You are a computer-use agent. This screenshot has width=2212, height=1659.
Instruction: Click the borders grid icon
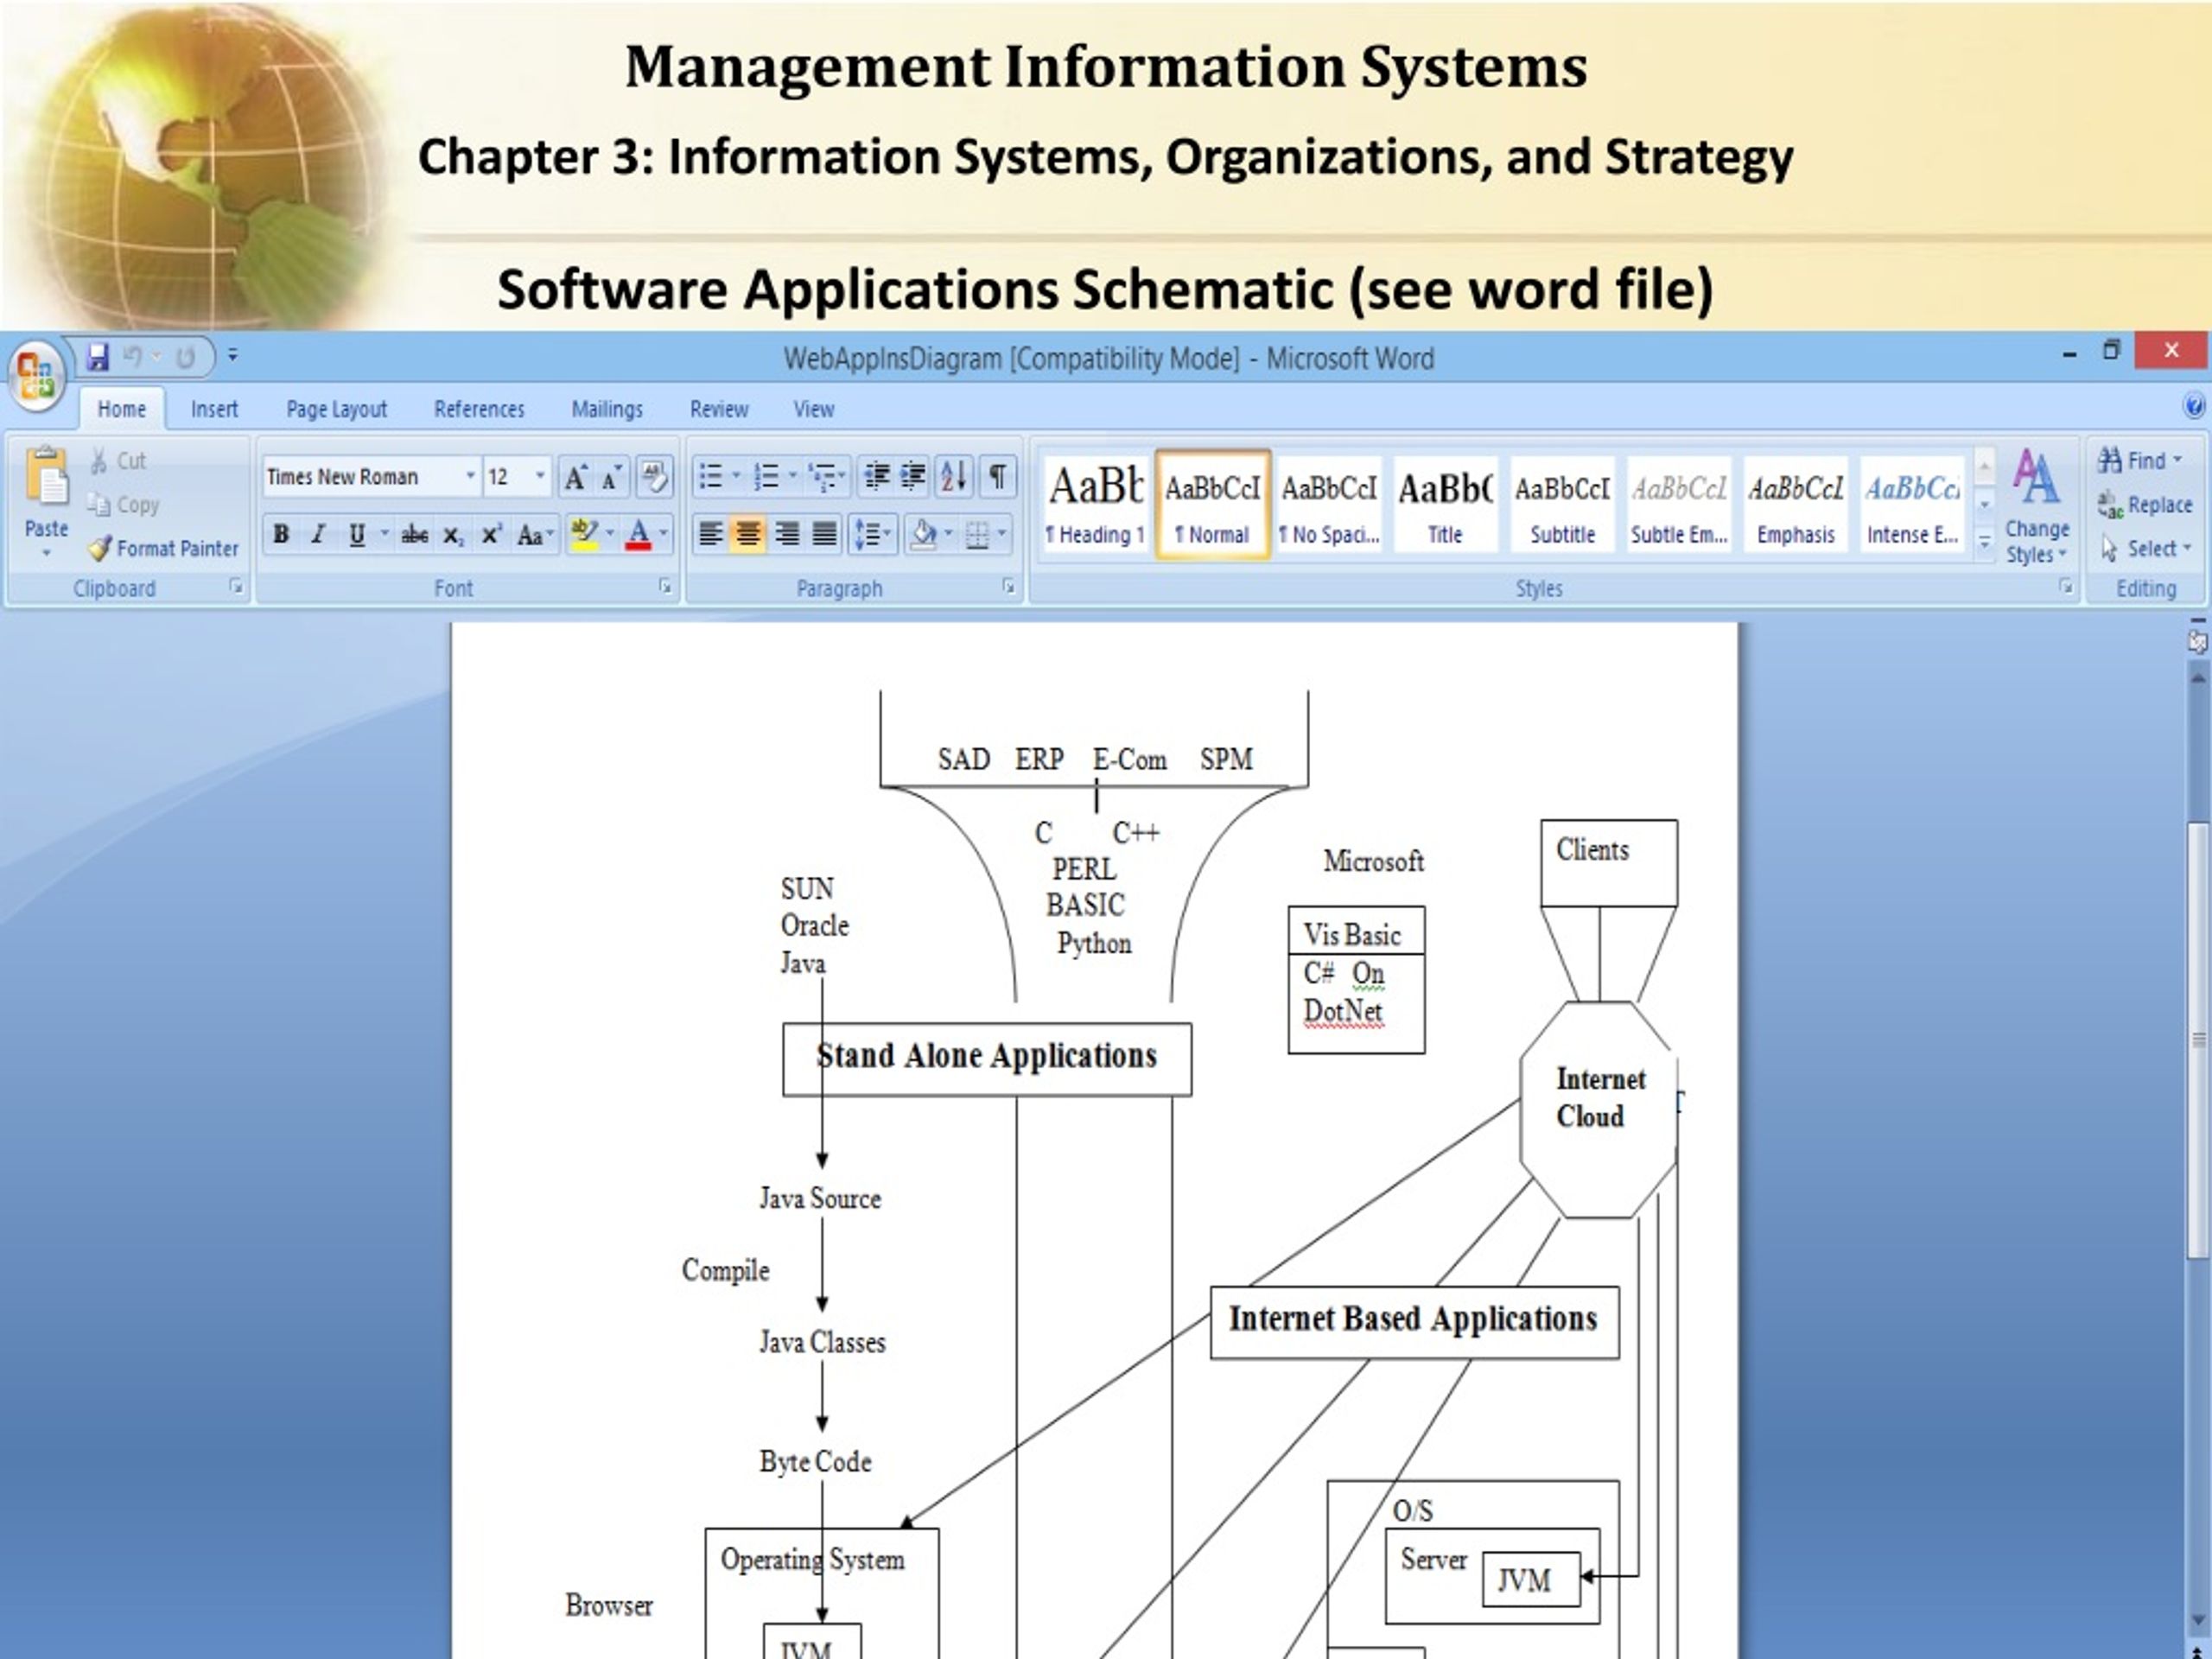[977, 535]
